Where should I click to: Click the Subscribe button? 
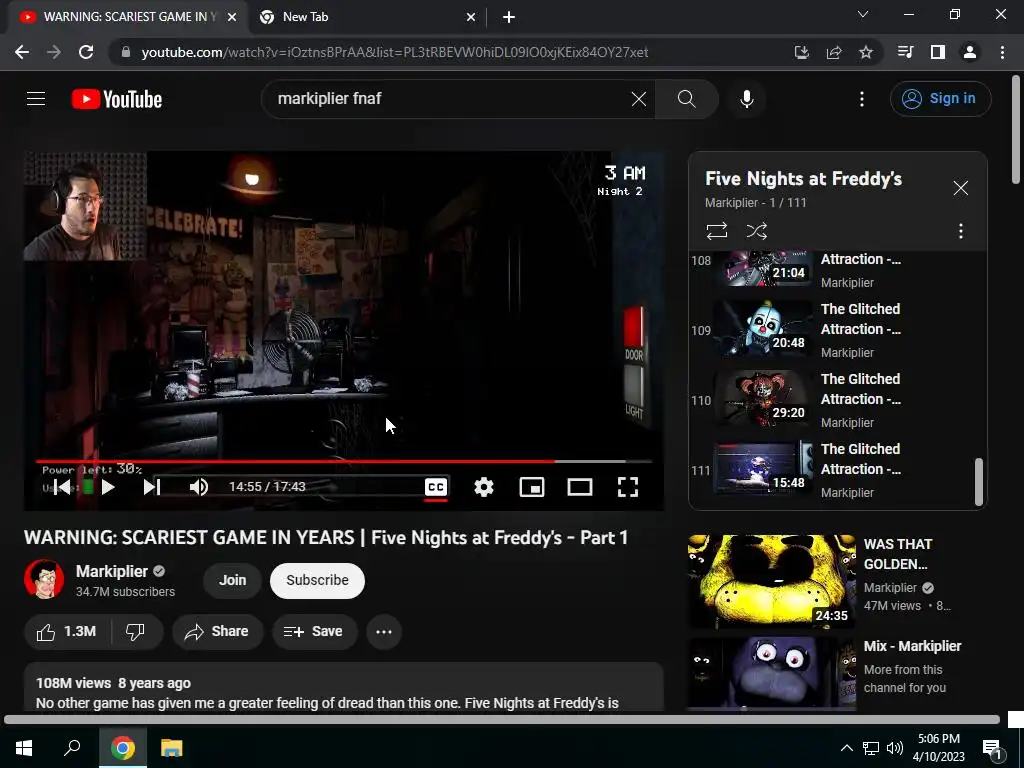[x=317, y=580]
